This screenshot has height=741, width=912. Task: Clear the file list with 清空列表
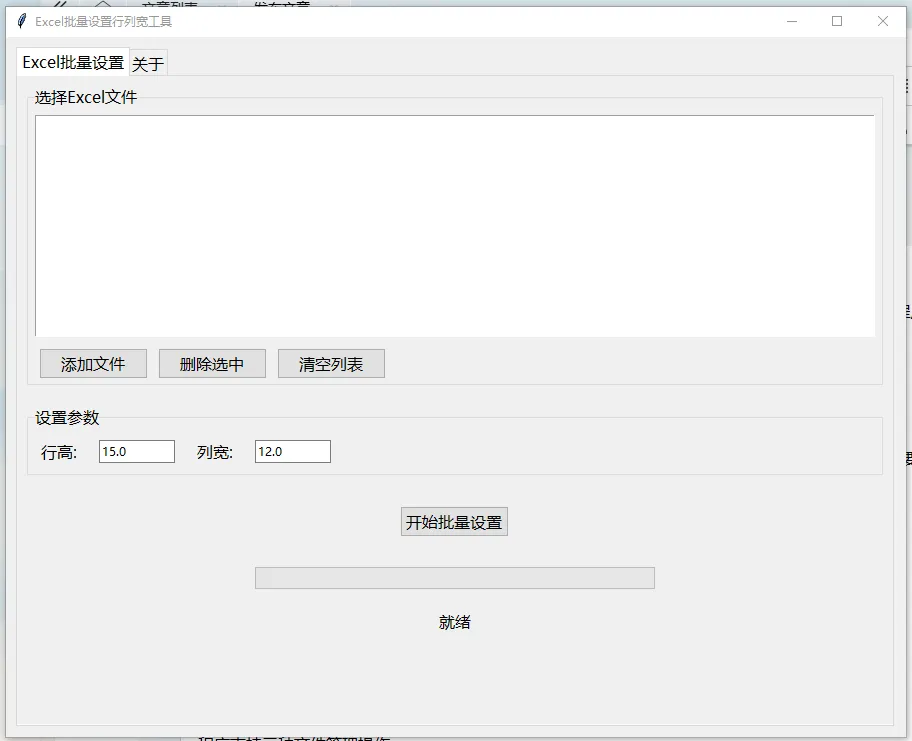tap(331, 364)
